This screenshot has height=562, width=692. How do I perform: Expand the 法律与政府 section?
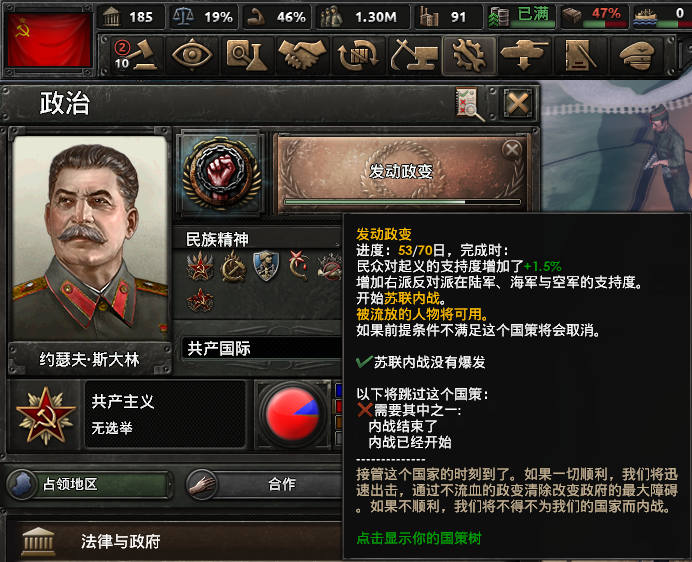pos(172,541)
